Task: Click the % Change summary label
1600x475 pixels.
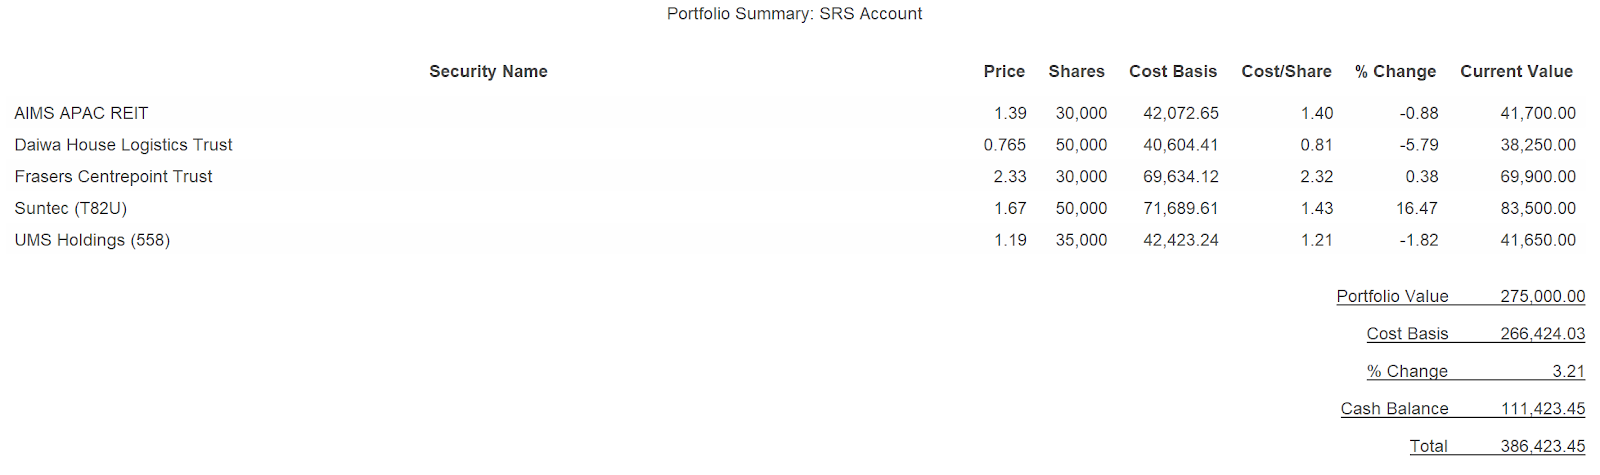Action: 1407,371
